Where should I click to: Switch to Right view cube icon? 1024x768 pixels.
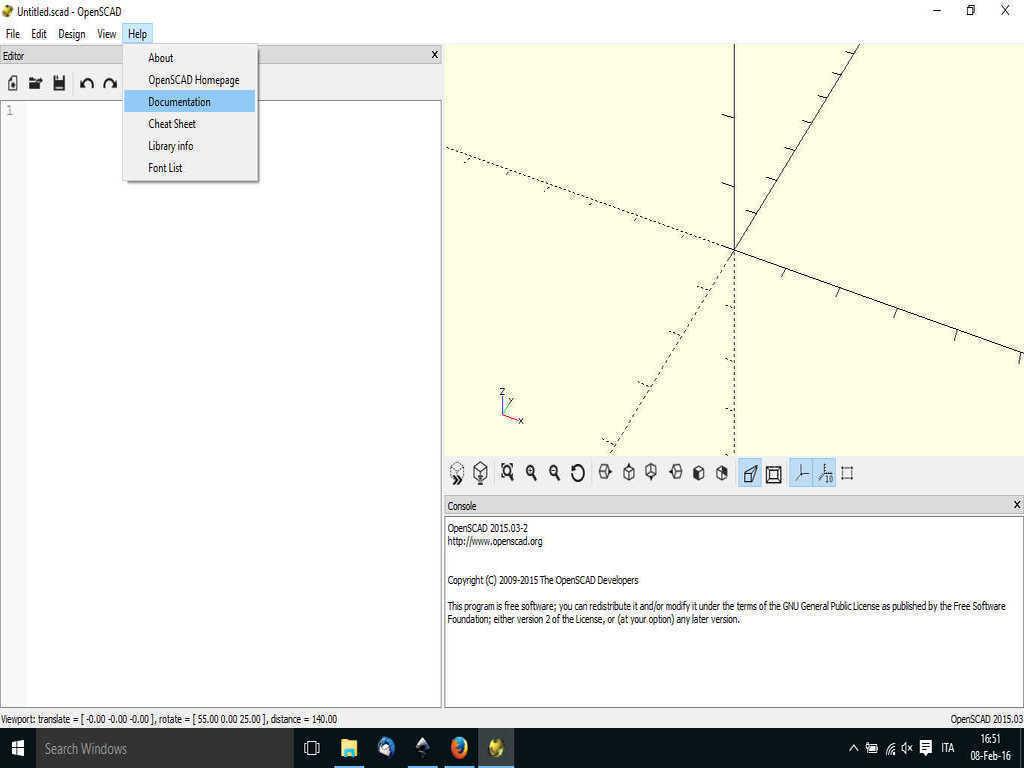[x=605, y=472]
